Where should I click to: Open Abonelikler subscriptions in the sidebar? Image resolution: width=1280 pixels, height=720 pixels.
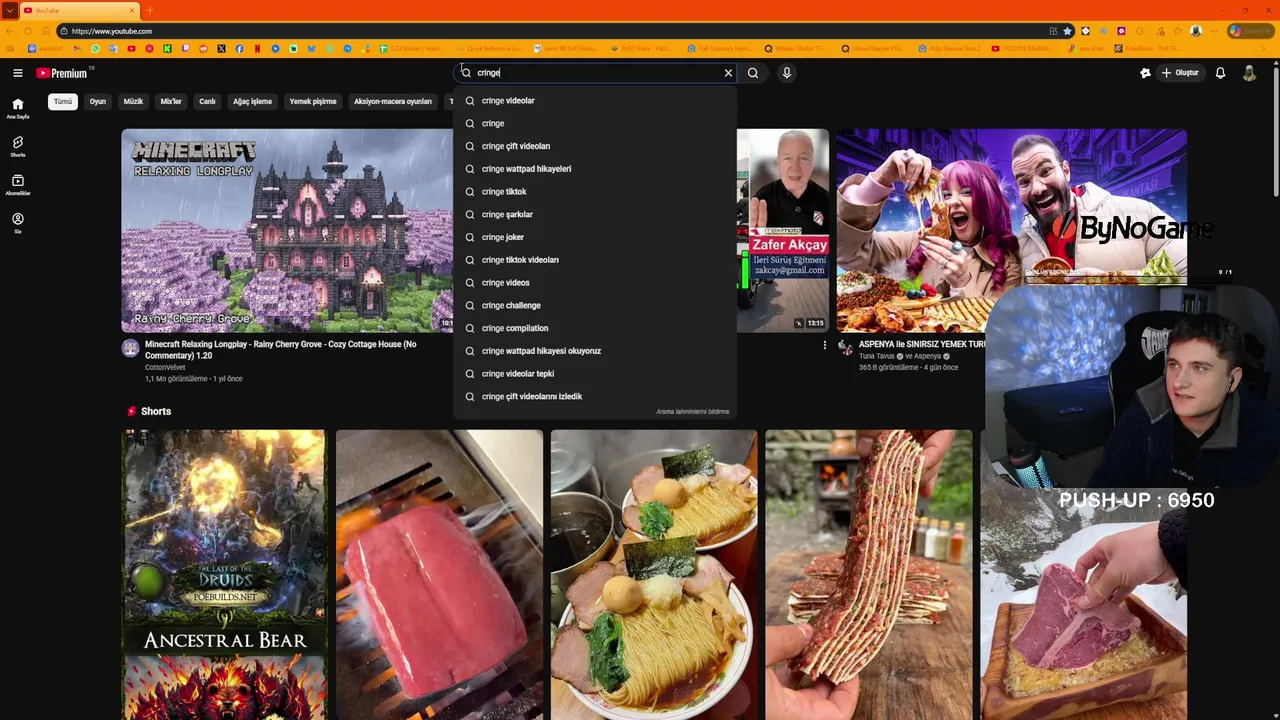pyautogui.click(x=17, y=185)
